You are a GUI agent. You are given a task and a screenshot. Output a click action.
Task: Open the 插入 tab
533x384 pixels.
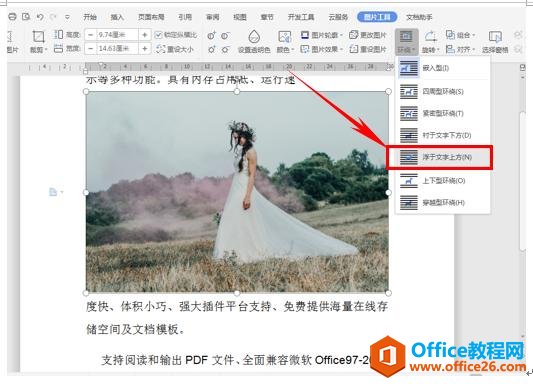117,17
